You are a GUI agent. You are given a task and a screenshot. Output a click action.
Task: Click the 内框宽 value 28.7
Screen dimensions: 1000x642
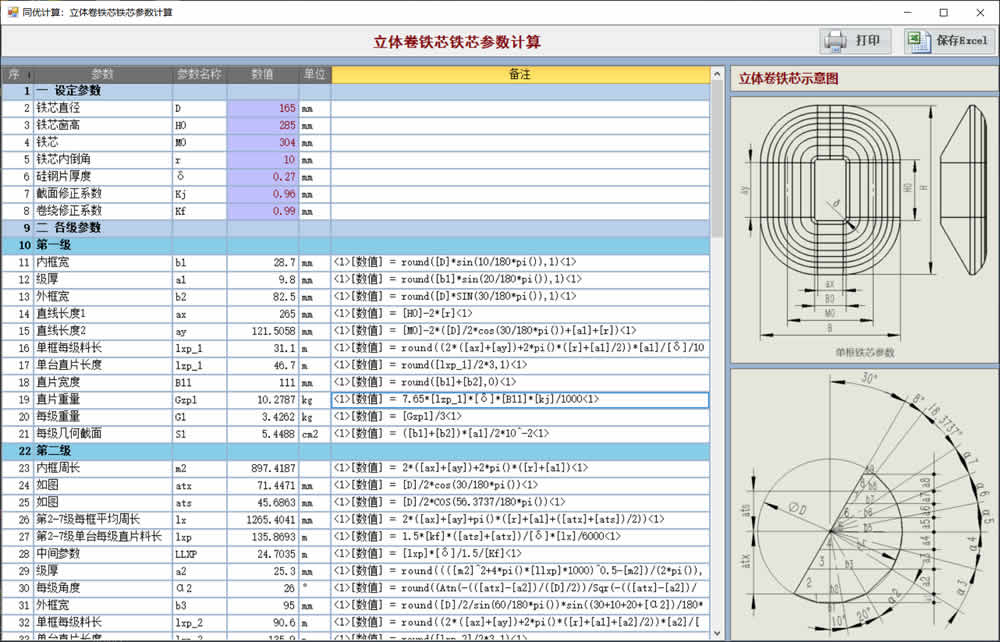[263, 262]
